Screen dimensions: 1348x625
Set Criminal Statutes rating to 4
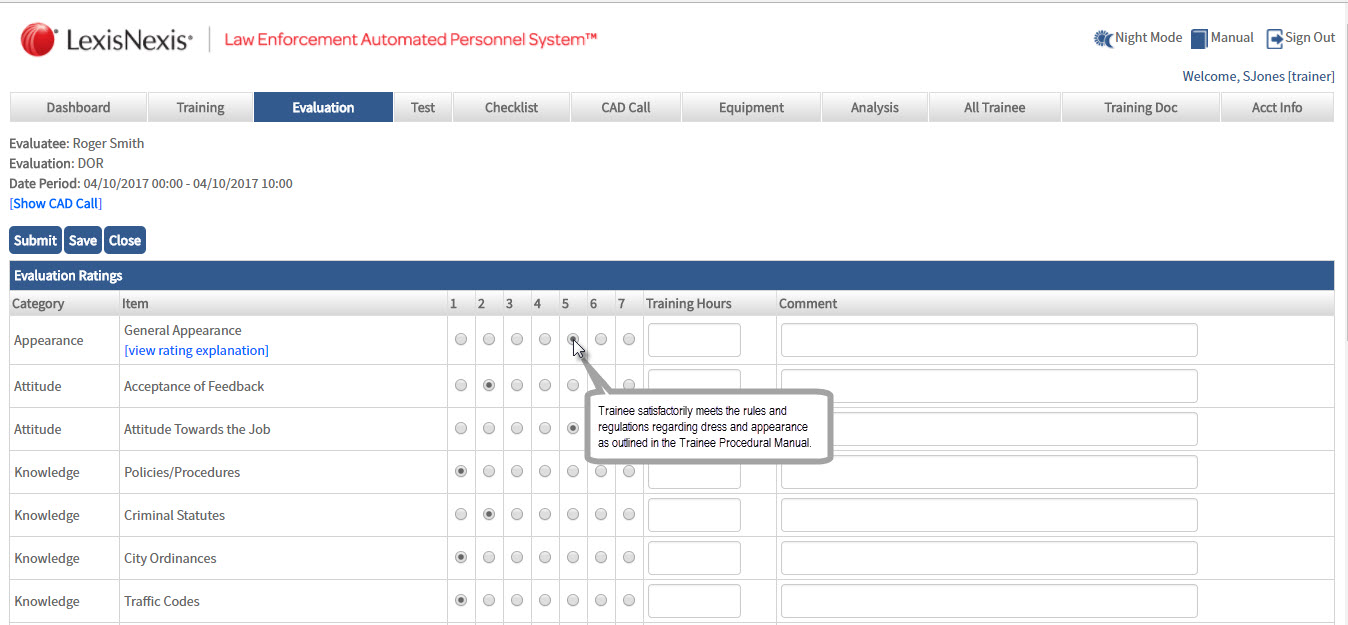(545, 515)
